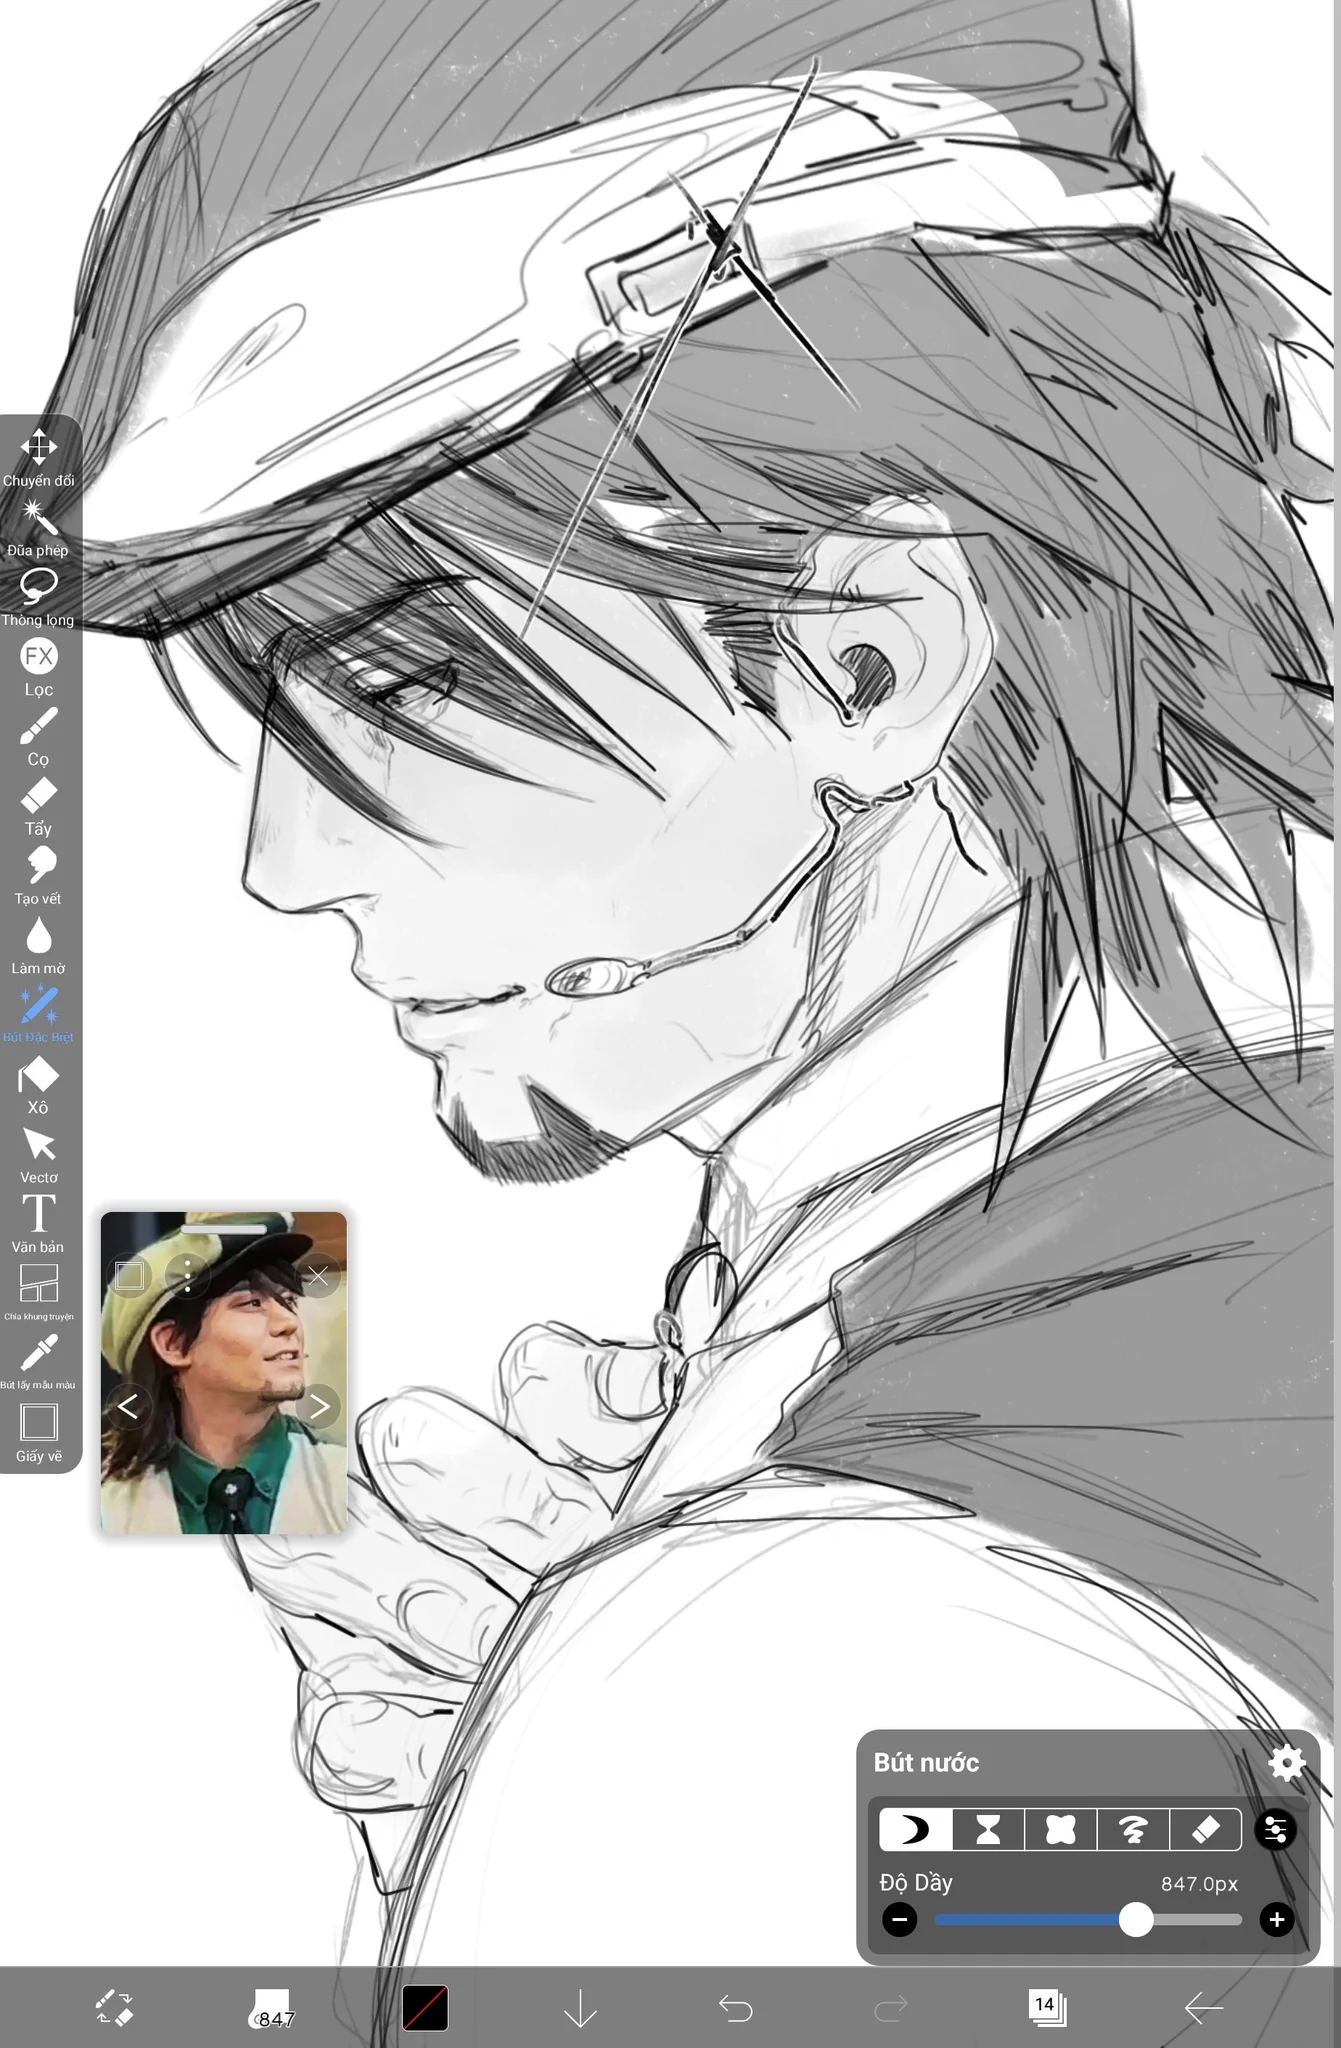This screenshot has height=2048, width=1341.
Task: Select the Bút Đặc Biệt special pen
Action: 38,1015
